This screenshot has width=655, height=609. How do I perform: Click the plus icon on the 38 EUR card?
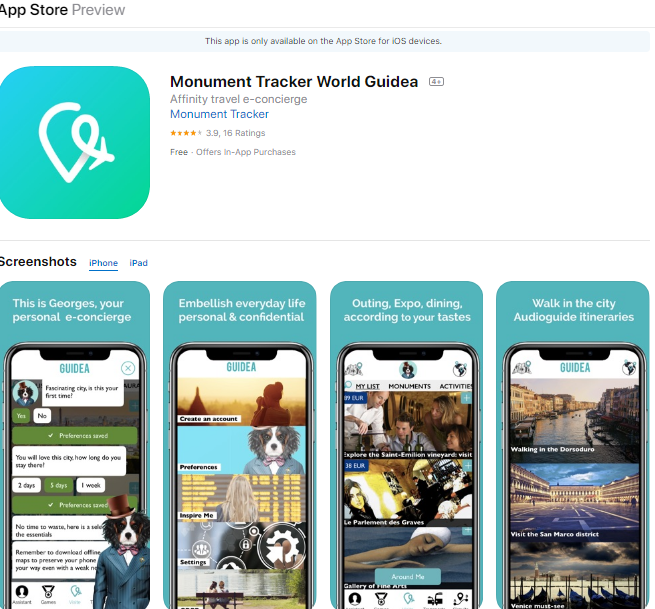pos(467,465)
